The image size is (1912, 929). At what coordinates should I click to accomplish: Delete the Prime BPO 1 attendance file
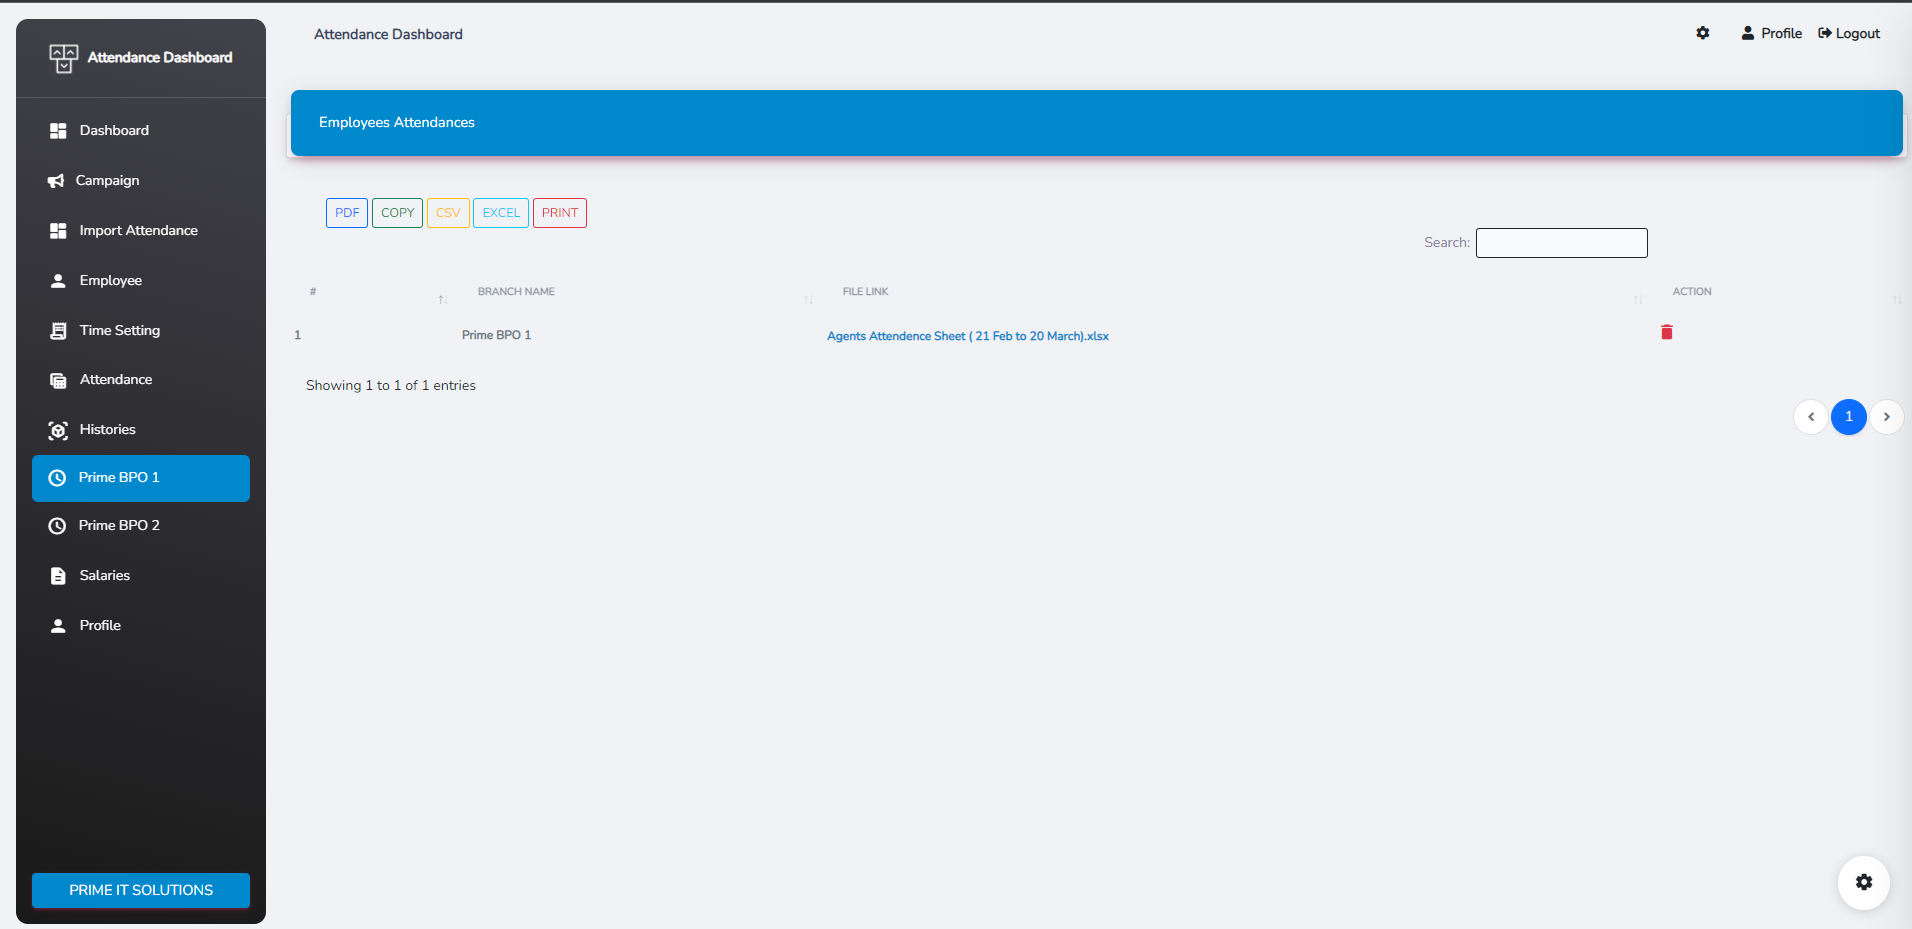tap(1667, 332)
